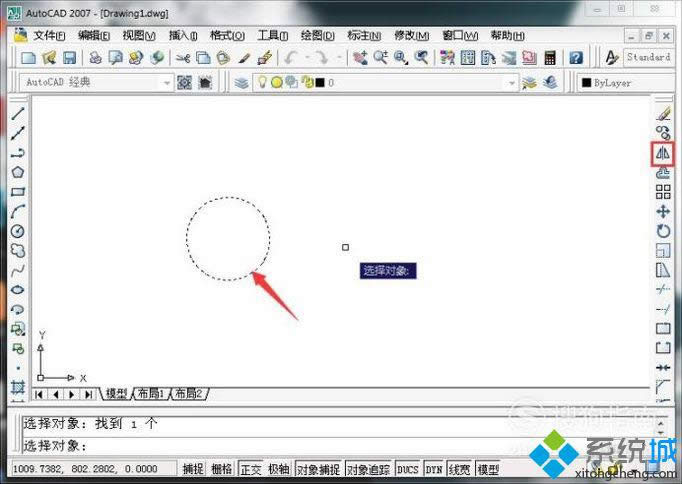
Task: Click the black layer color swatch
Action: pyautogui.click(x=320, y=82)
